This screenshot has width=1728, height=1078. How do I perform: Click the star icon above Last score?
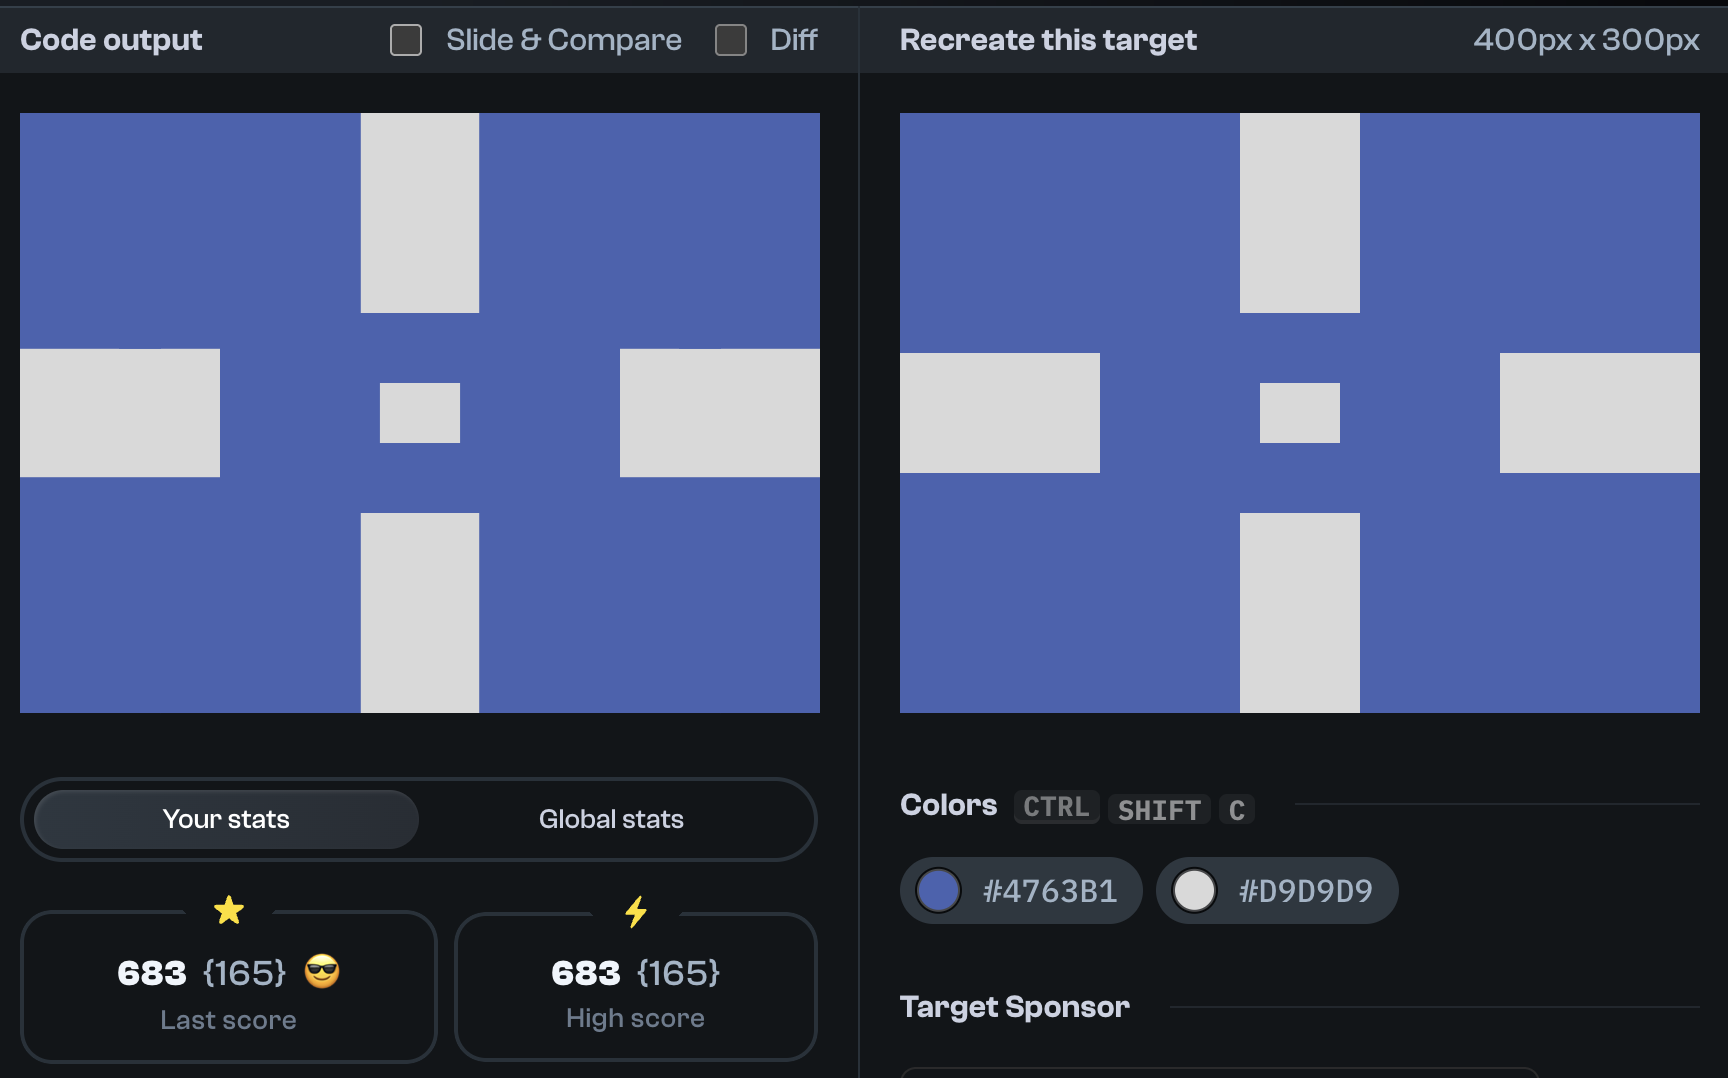click(x=229, y=910)
